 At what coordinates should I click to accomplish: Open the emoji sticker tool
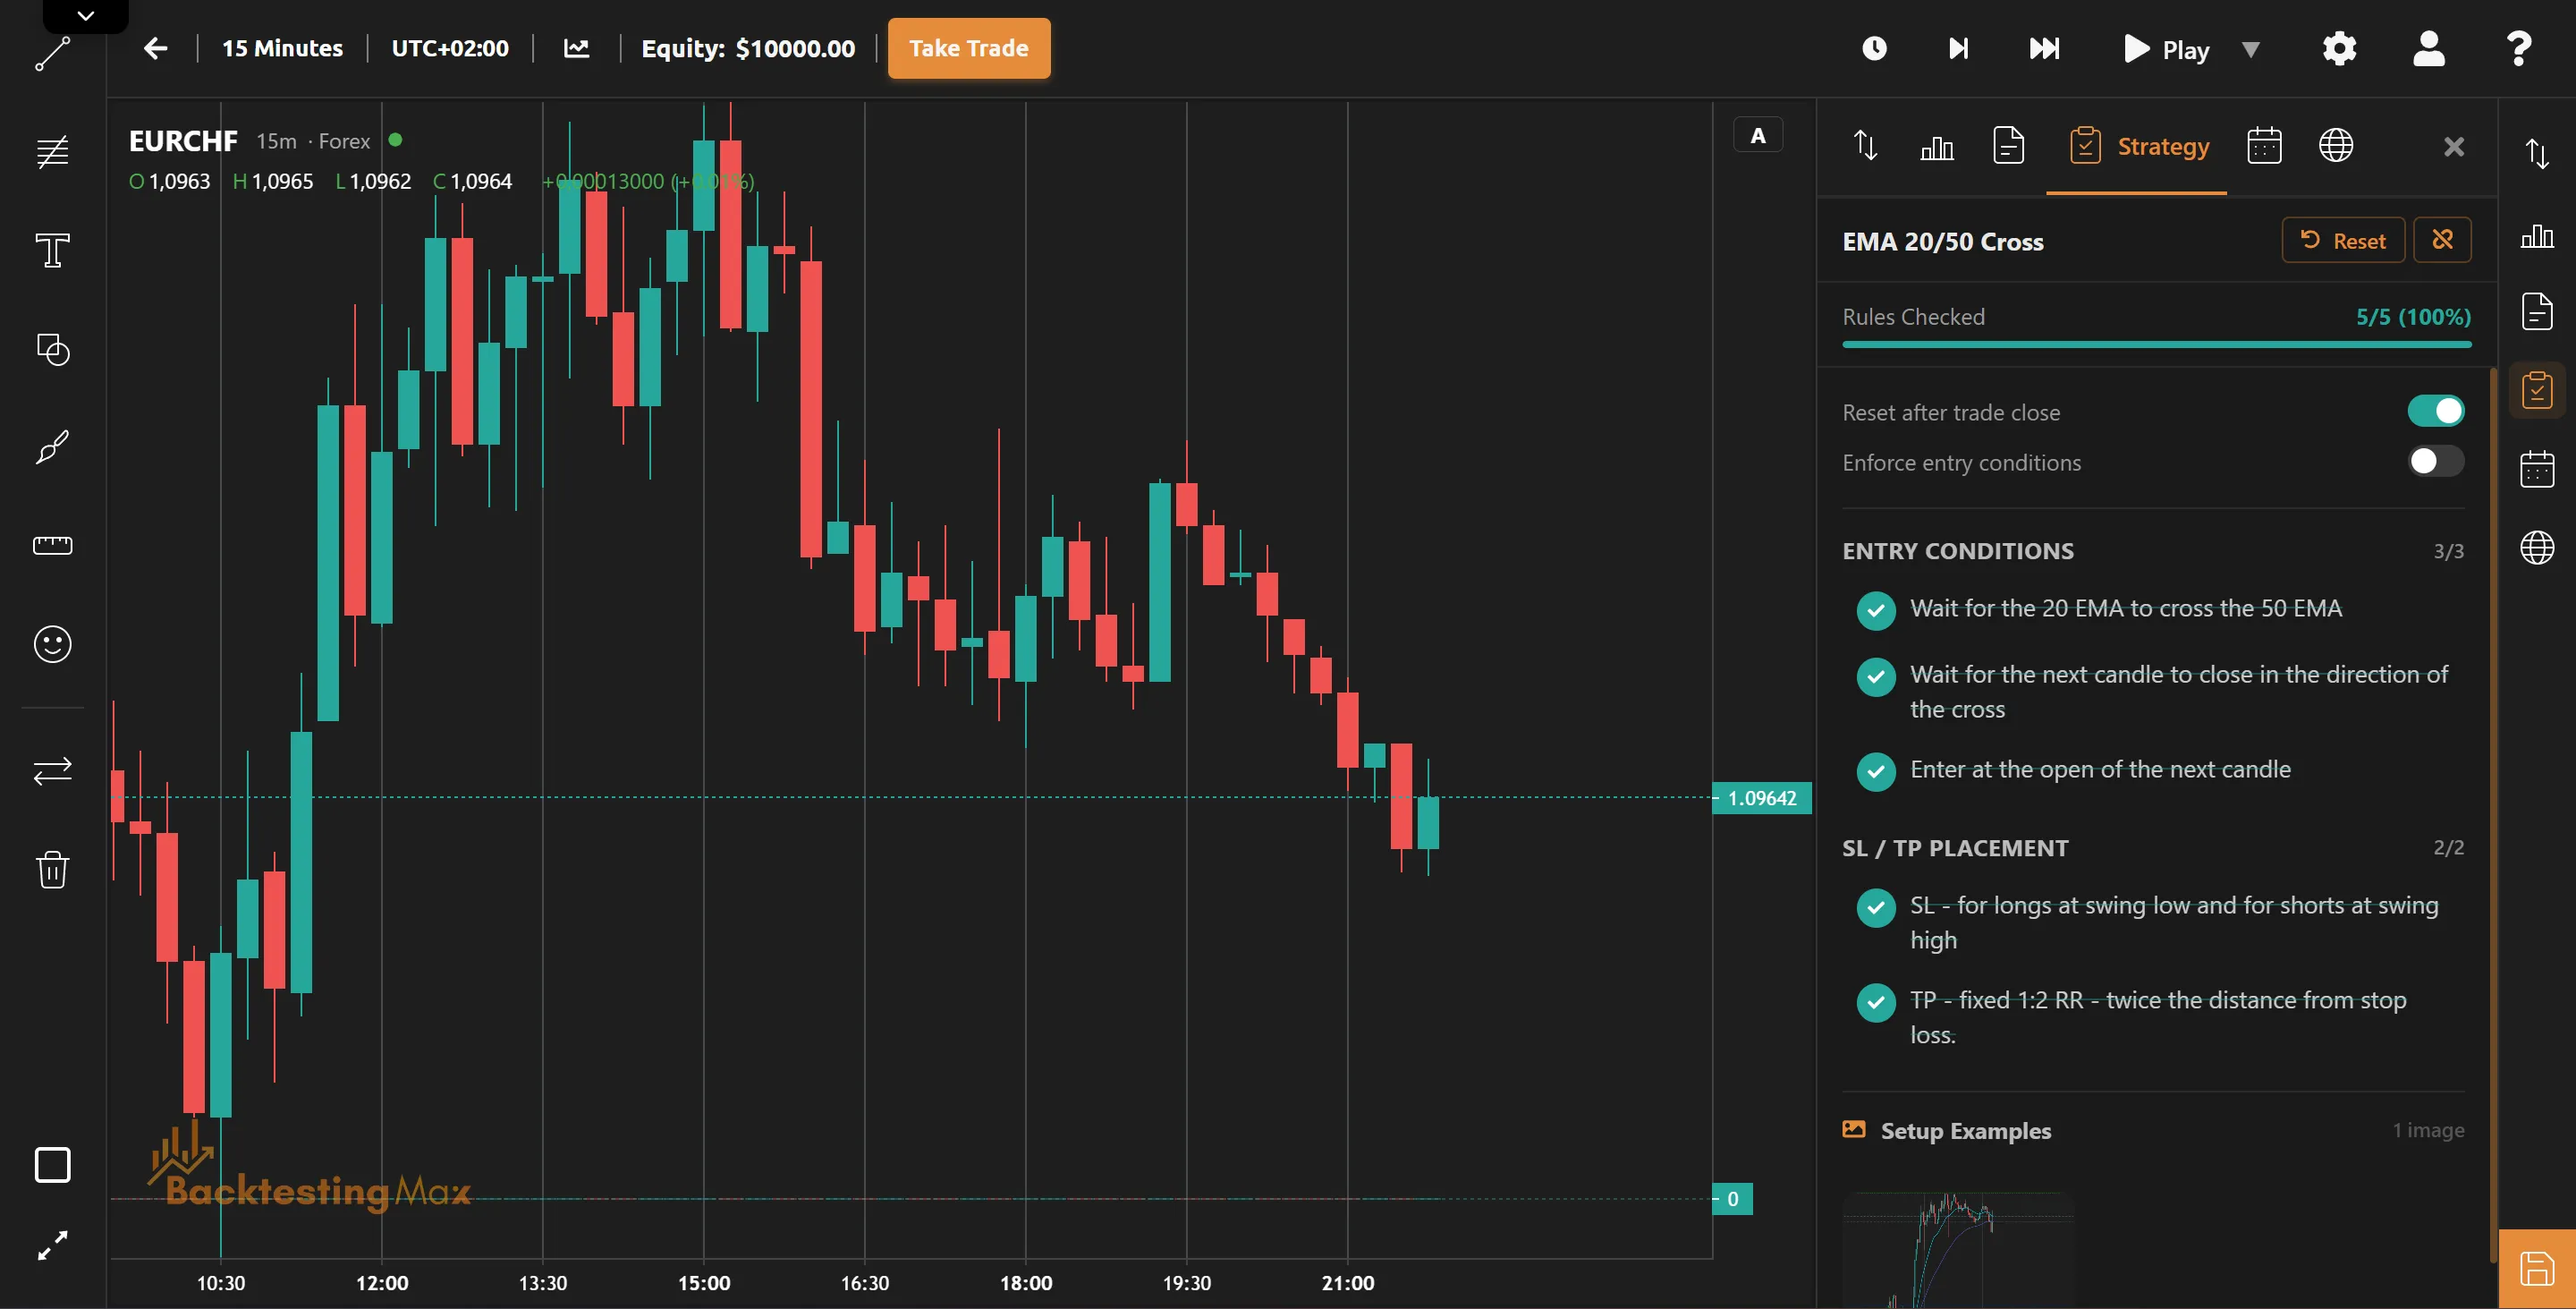[x=52, y=644]
